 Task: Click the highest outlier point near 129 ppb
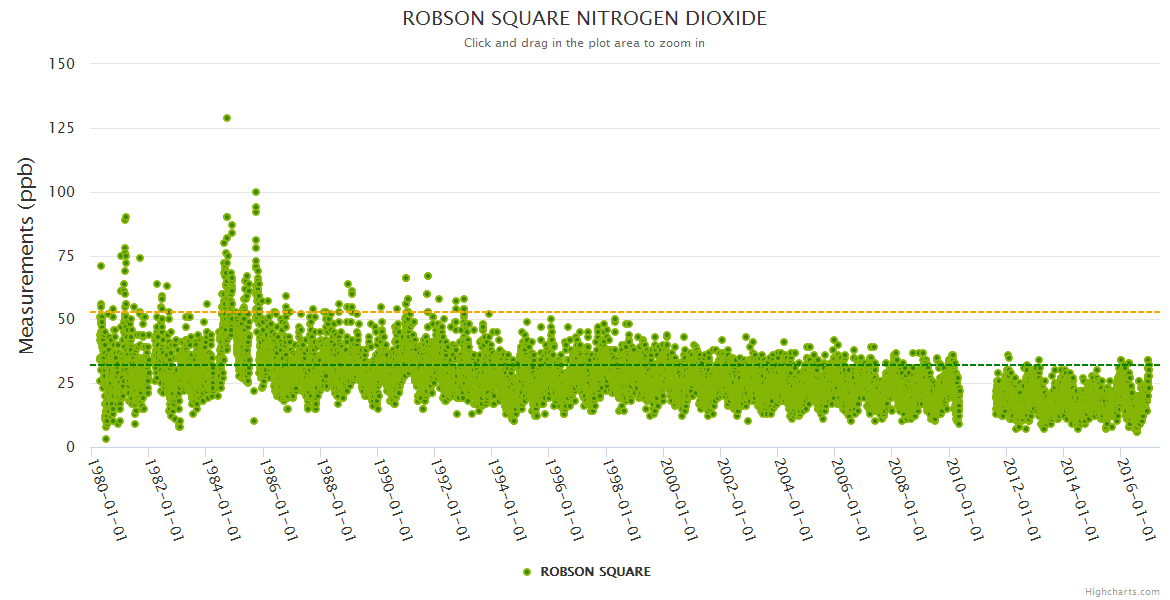point(227,118)
